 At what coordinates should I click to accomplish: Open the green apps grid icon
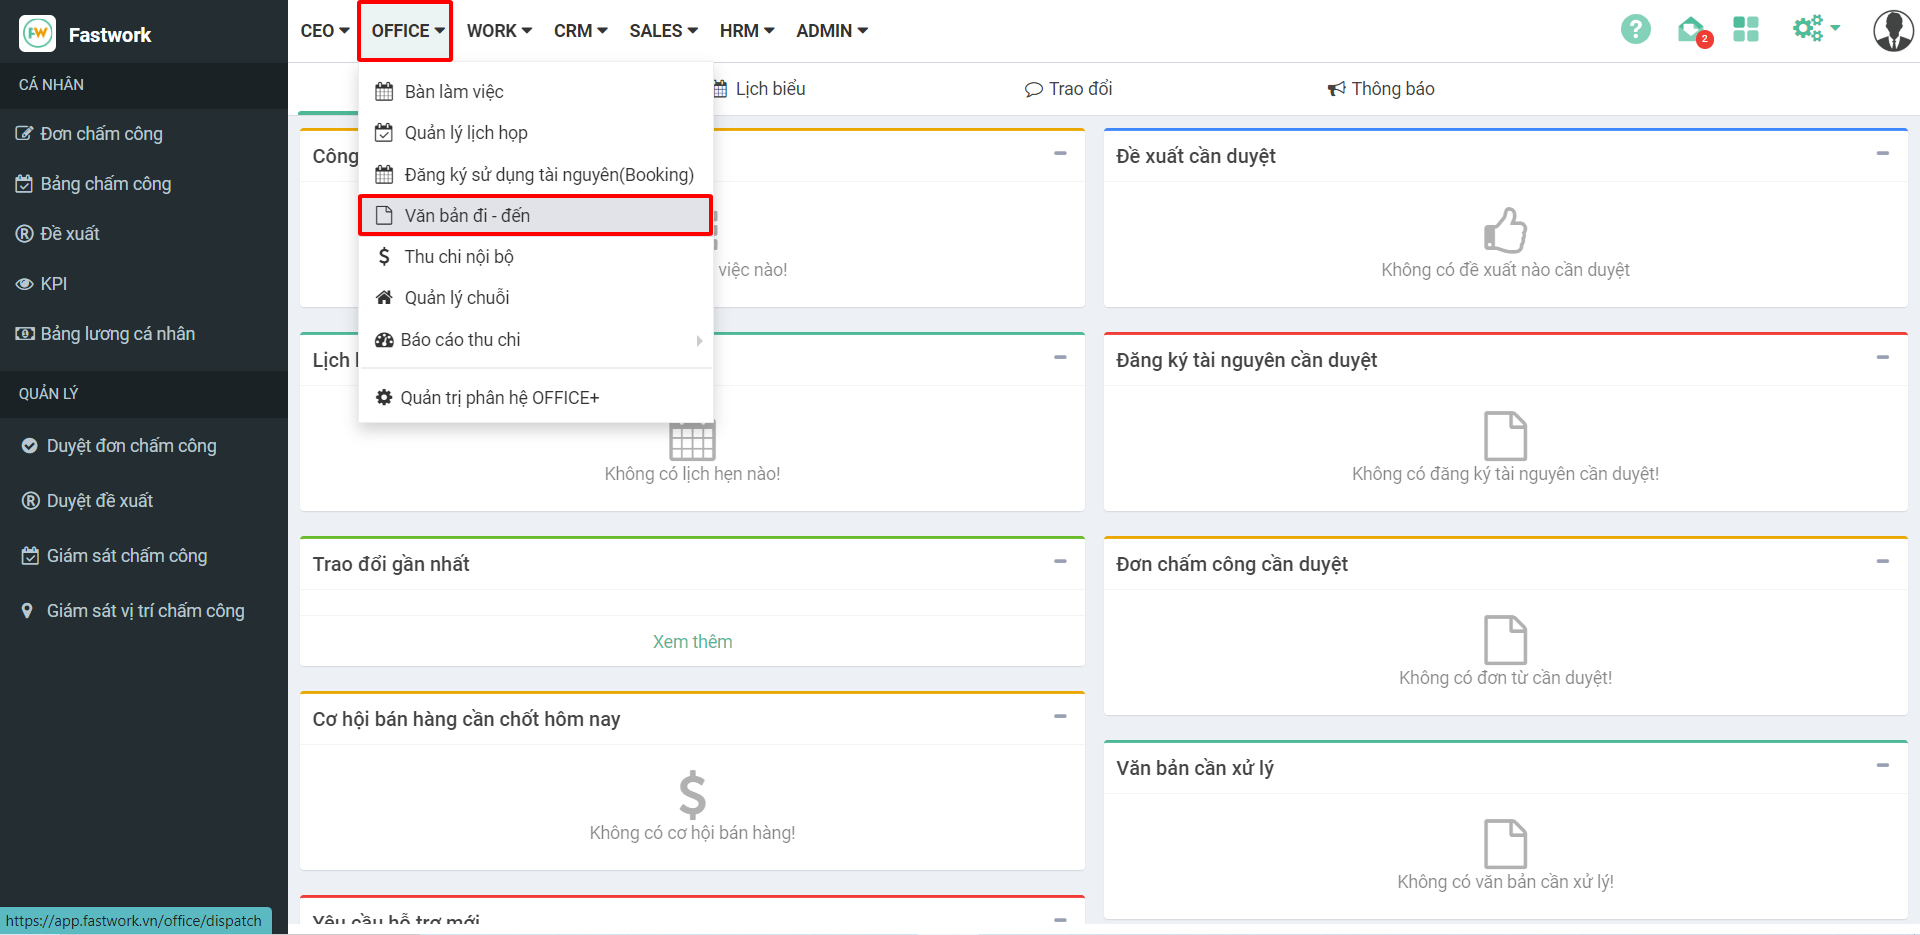[x=1746, y=30]
